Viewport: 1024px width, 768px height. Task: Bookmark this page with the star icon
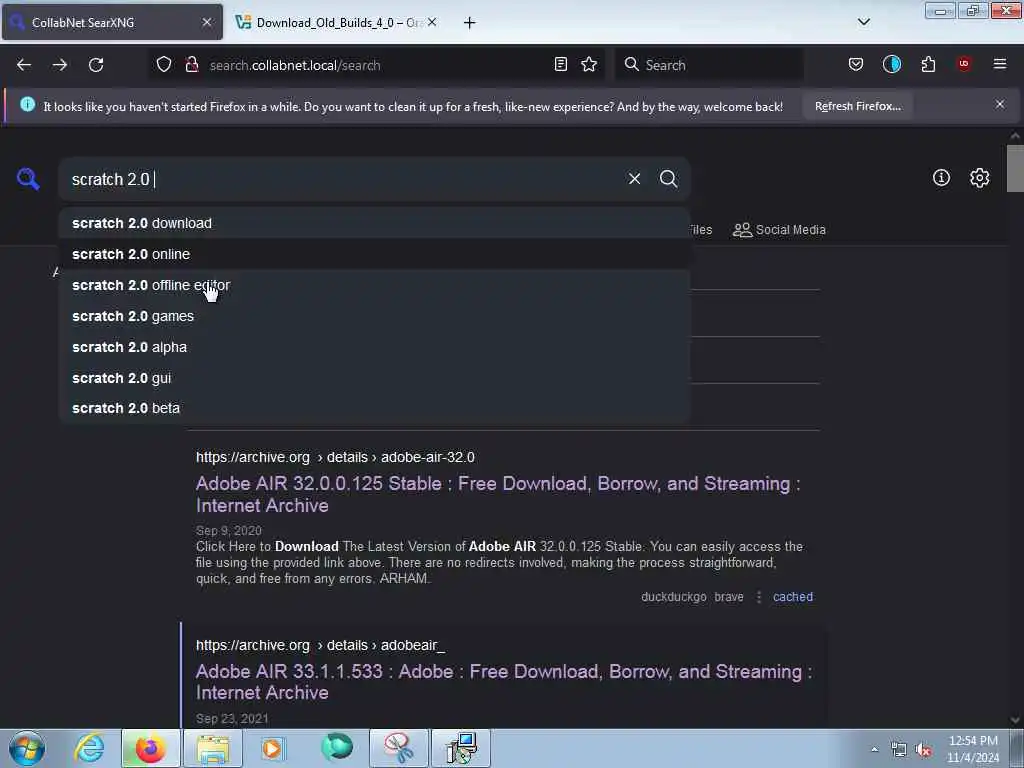[x=589, y=65]
